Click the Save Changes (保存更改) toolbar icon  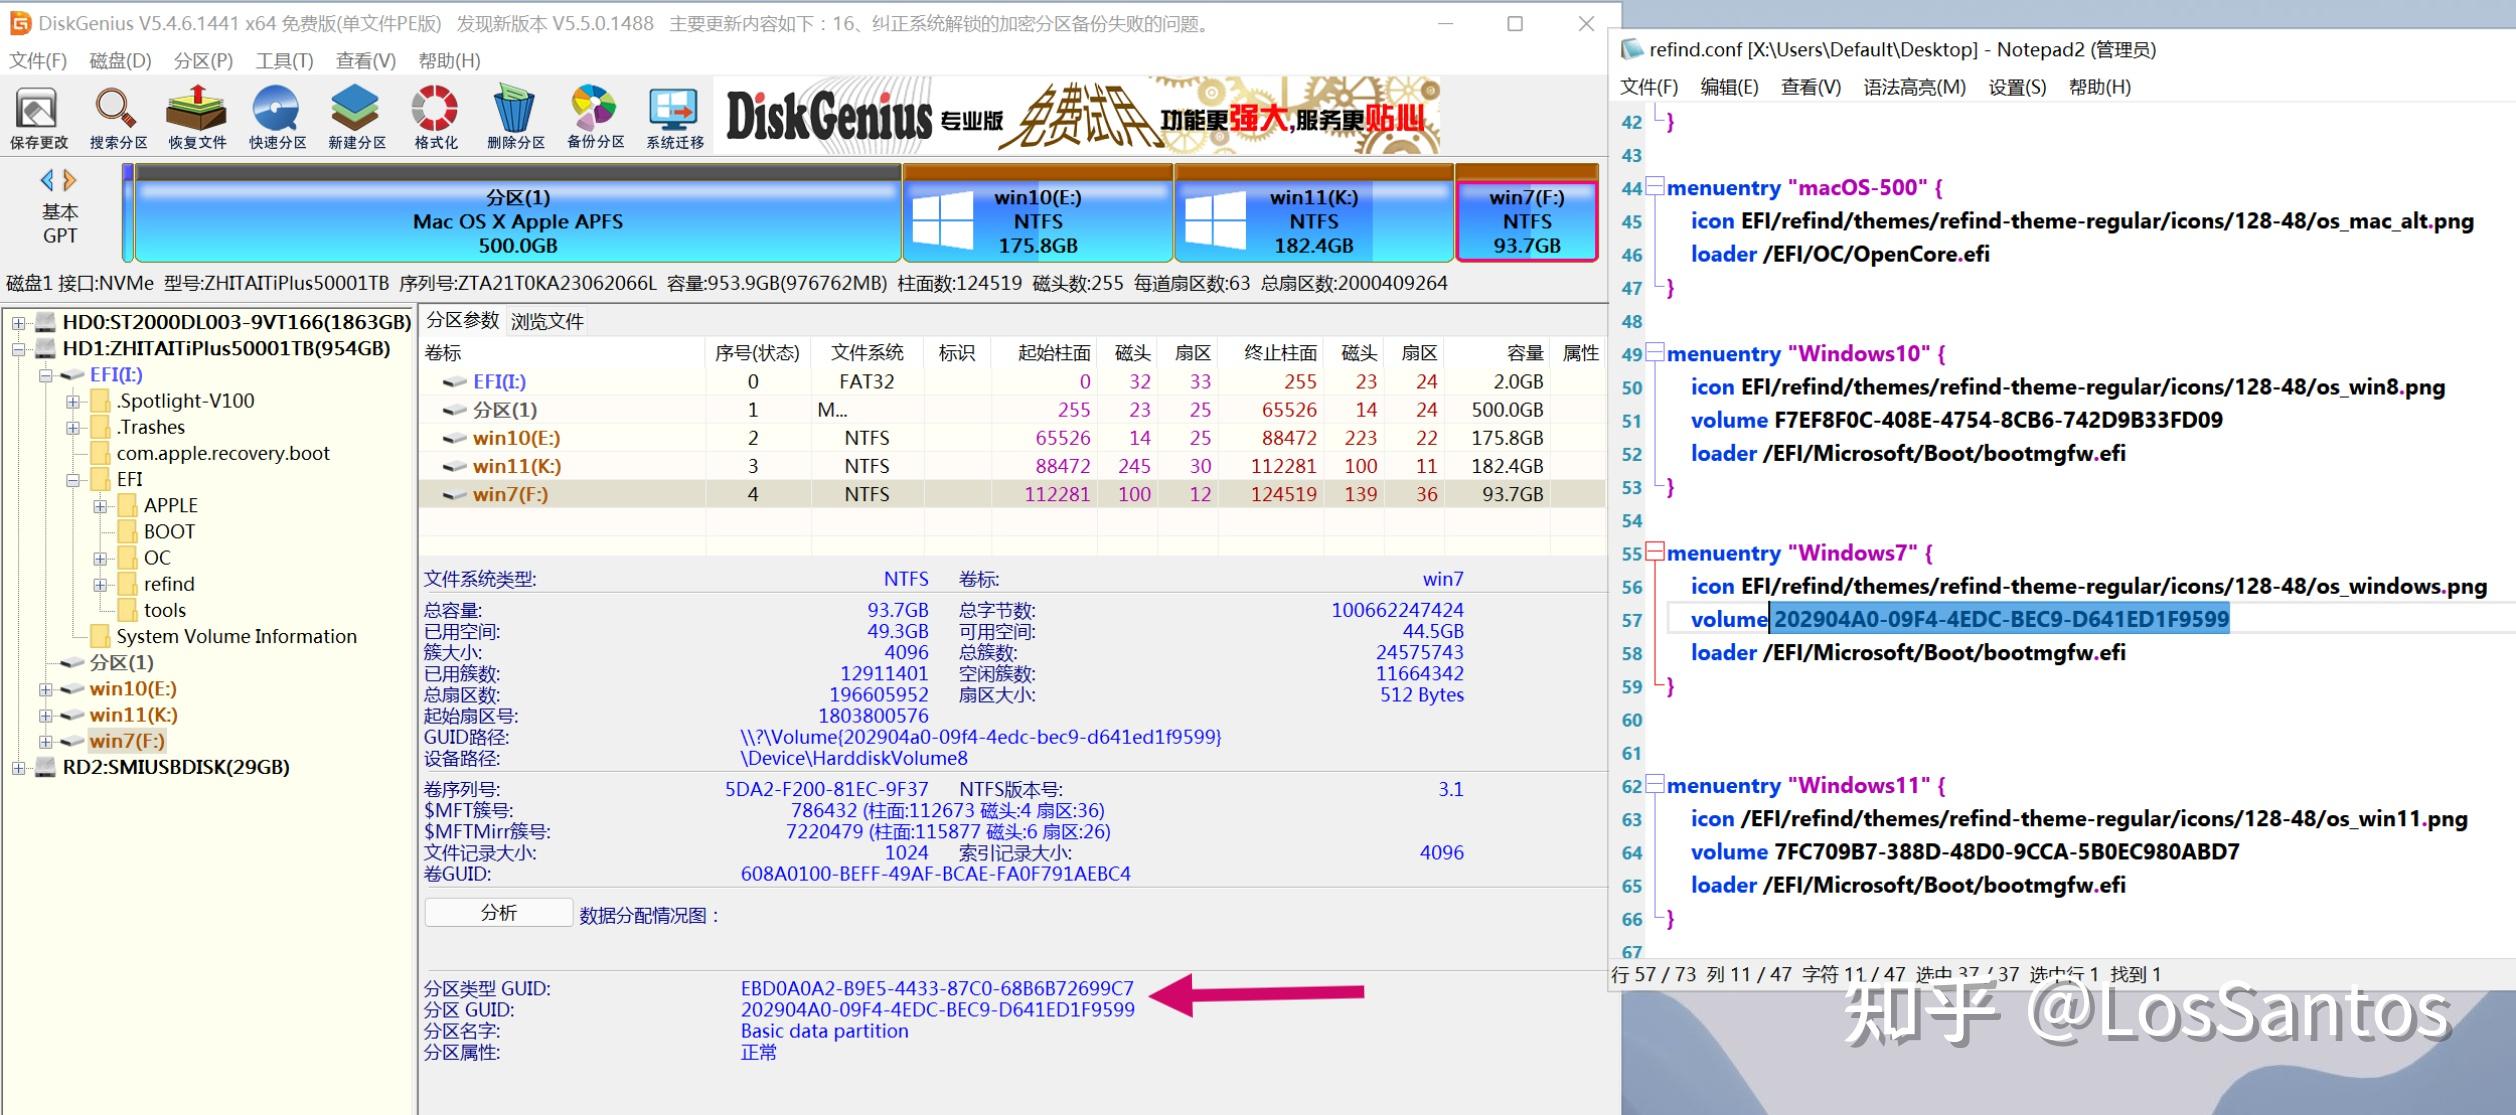39,118
